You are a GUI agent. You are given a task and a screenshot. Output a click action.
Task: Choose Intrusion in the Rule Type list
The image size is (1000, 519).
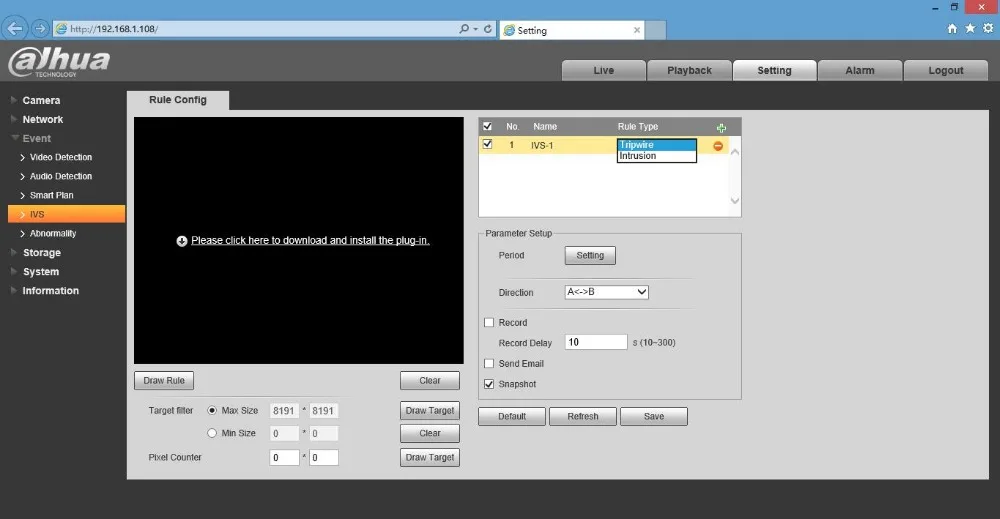(x=656, y=156)
